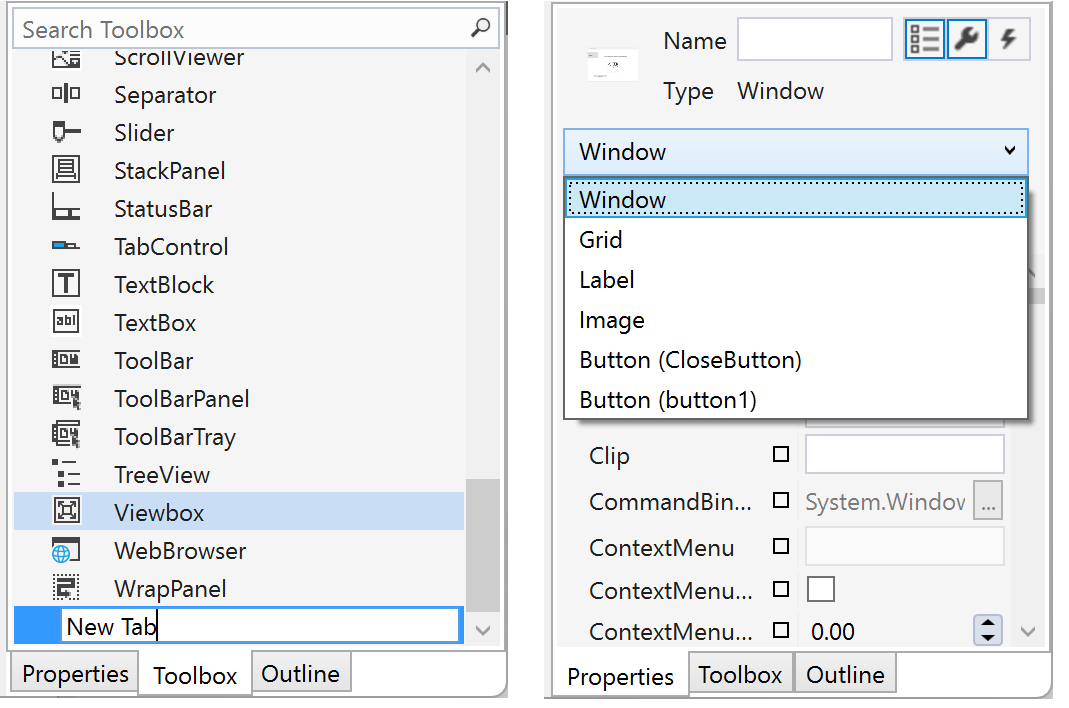
Task: Click the ellipsis button next to CommandBindings
Action: point(988,501)
